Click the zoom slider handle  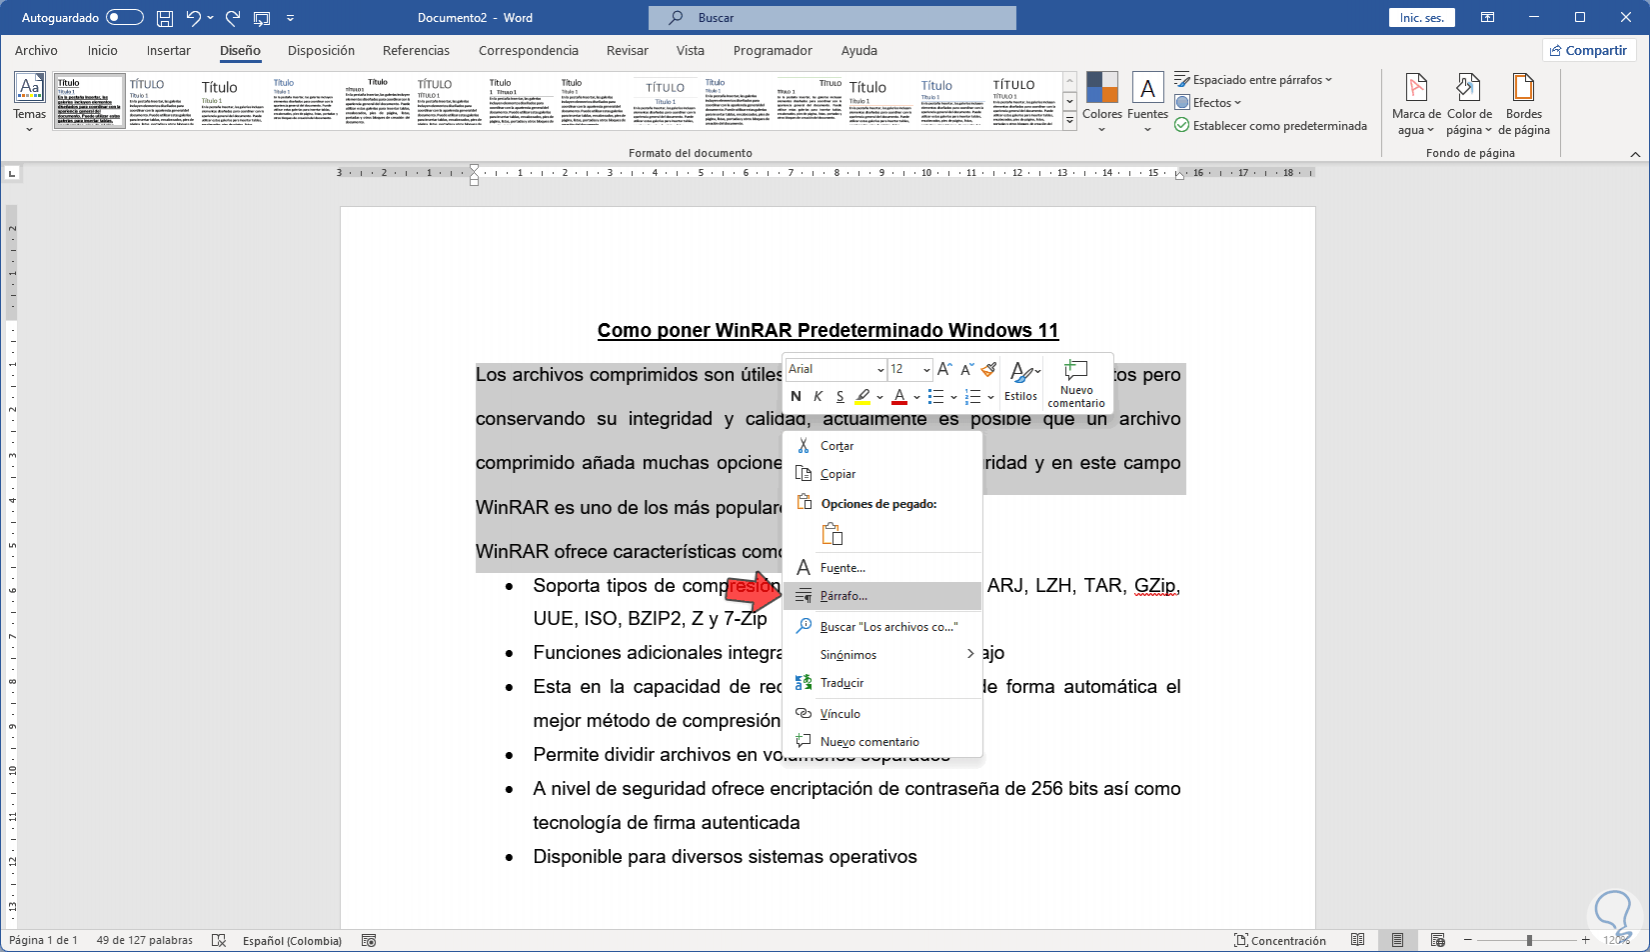pyautogui.click(x=1529, y=940)
